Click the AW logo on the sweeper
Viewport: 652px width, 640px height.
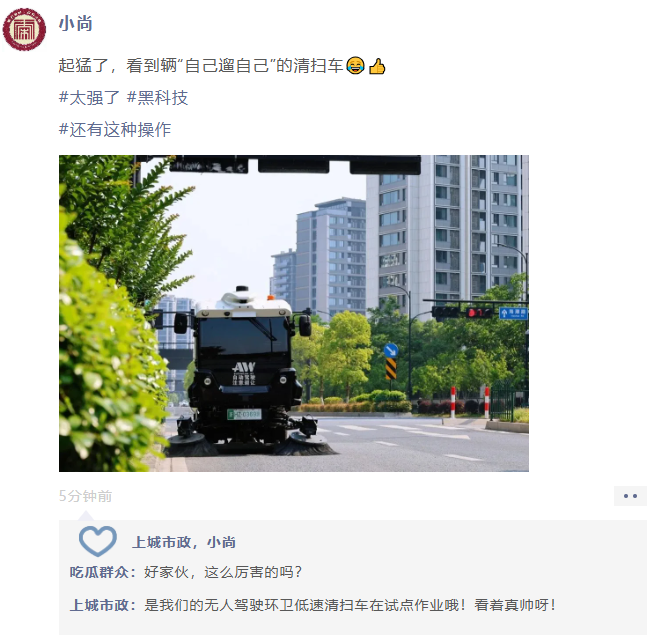click(x=244, y=367)
